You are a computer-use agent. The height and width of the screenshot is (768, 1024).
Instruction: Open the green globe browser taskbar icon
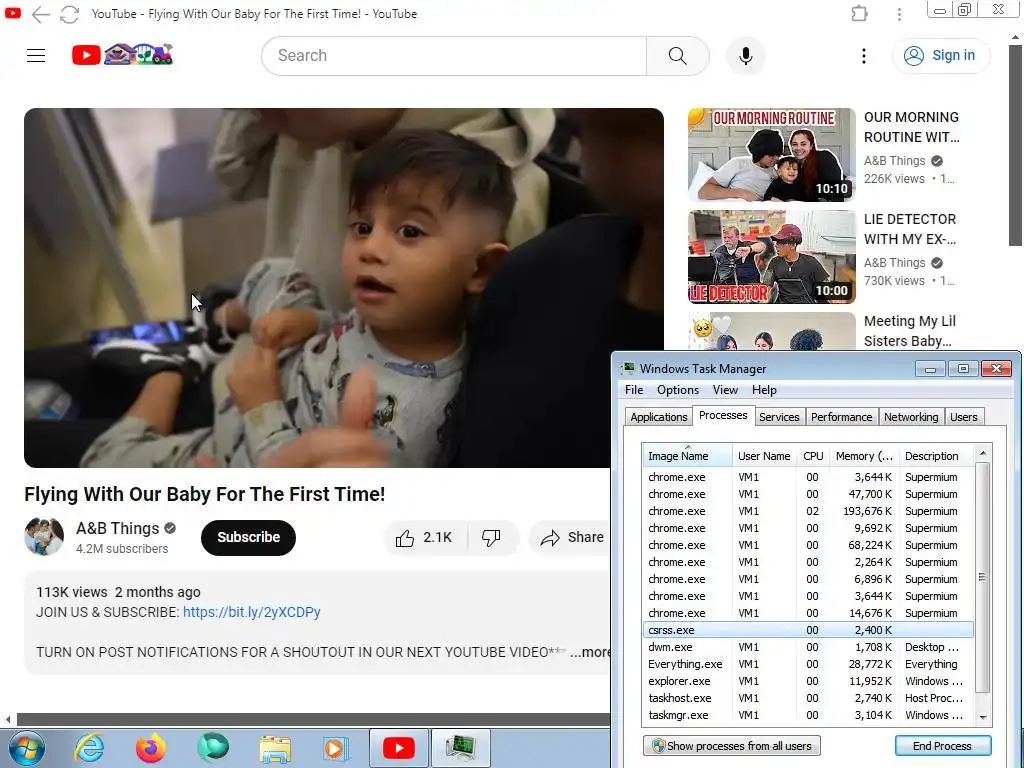[213, 748]
